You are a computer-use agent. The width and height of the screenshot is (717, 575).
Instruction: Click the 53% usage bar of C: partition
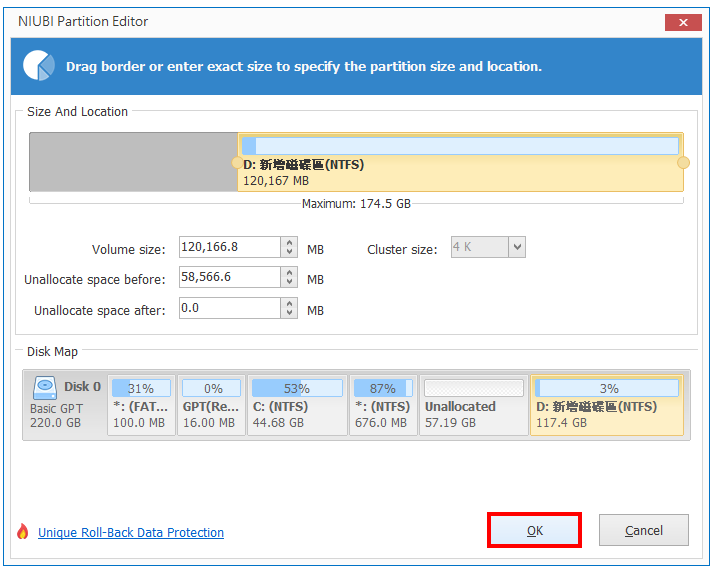[x=297, y=388]
